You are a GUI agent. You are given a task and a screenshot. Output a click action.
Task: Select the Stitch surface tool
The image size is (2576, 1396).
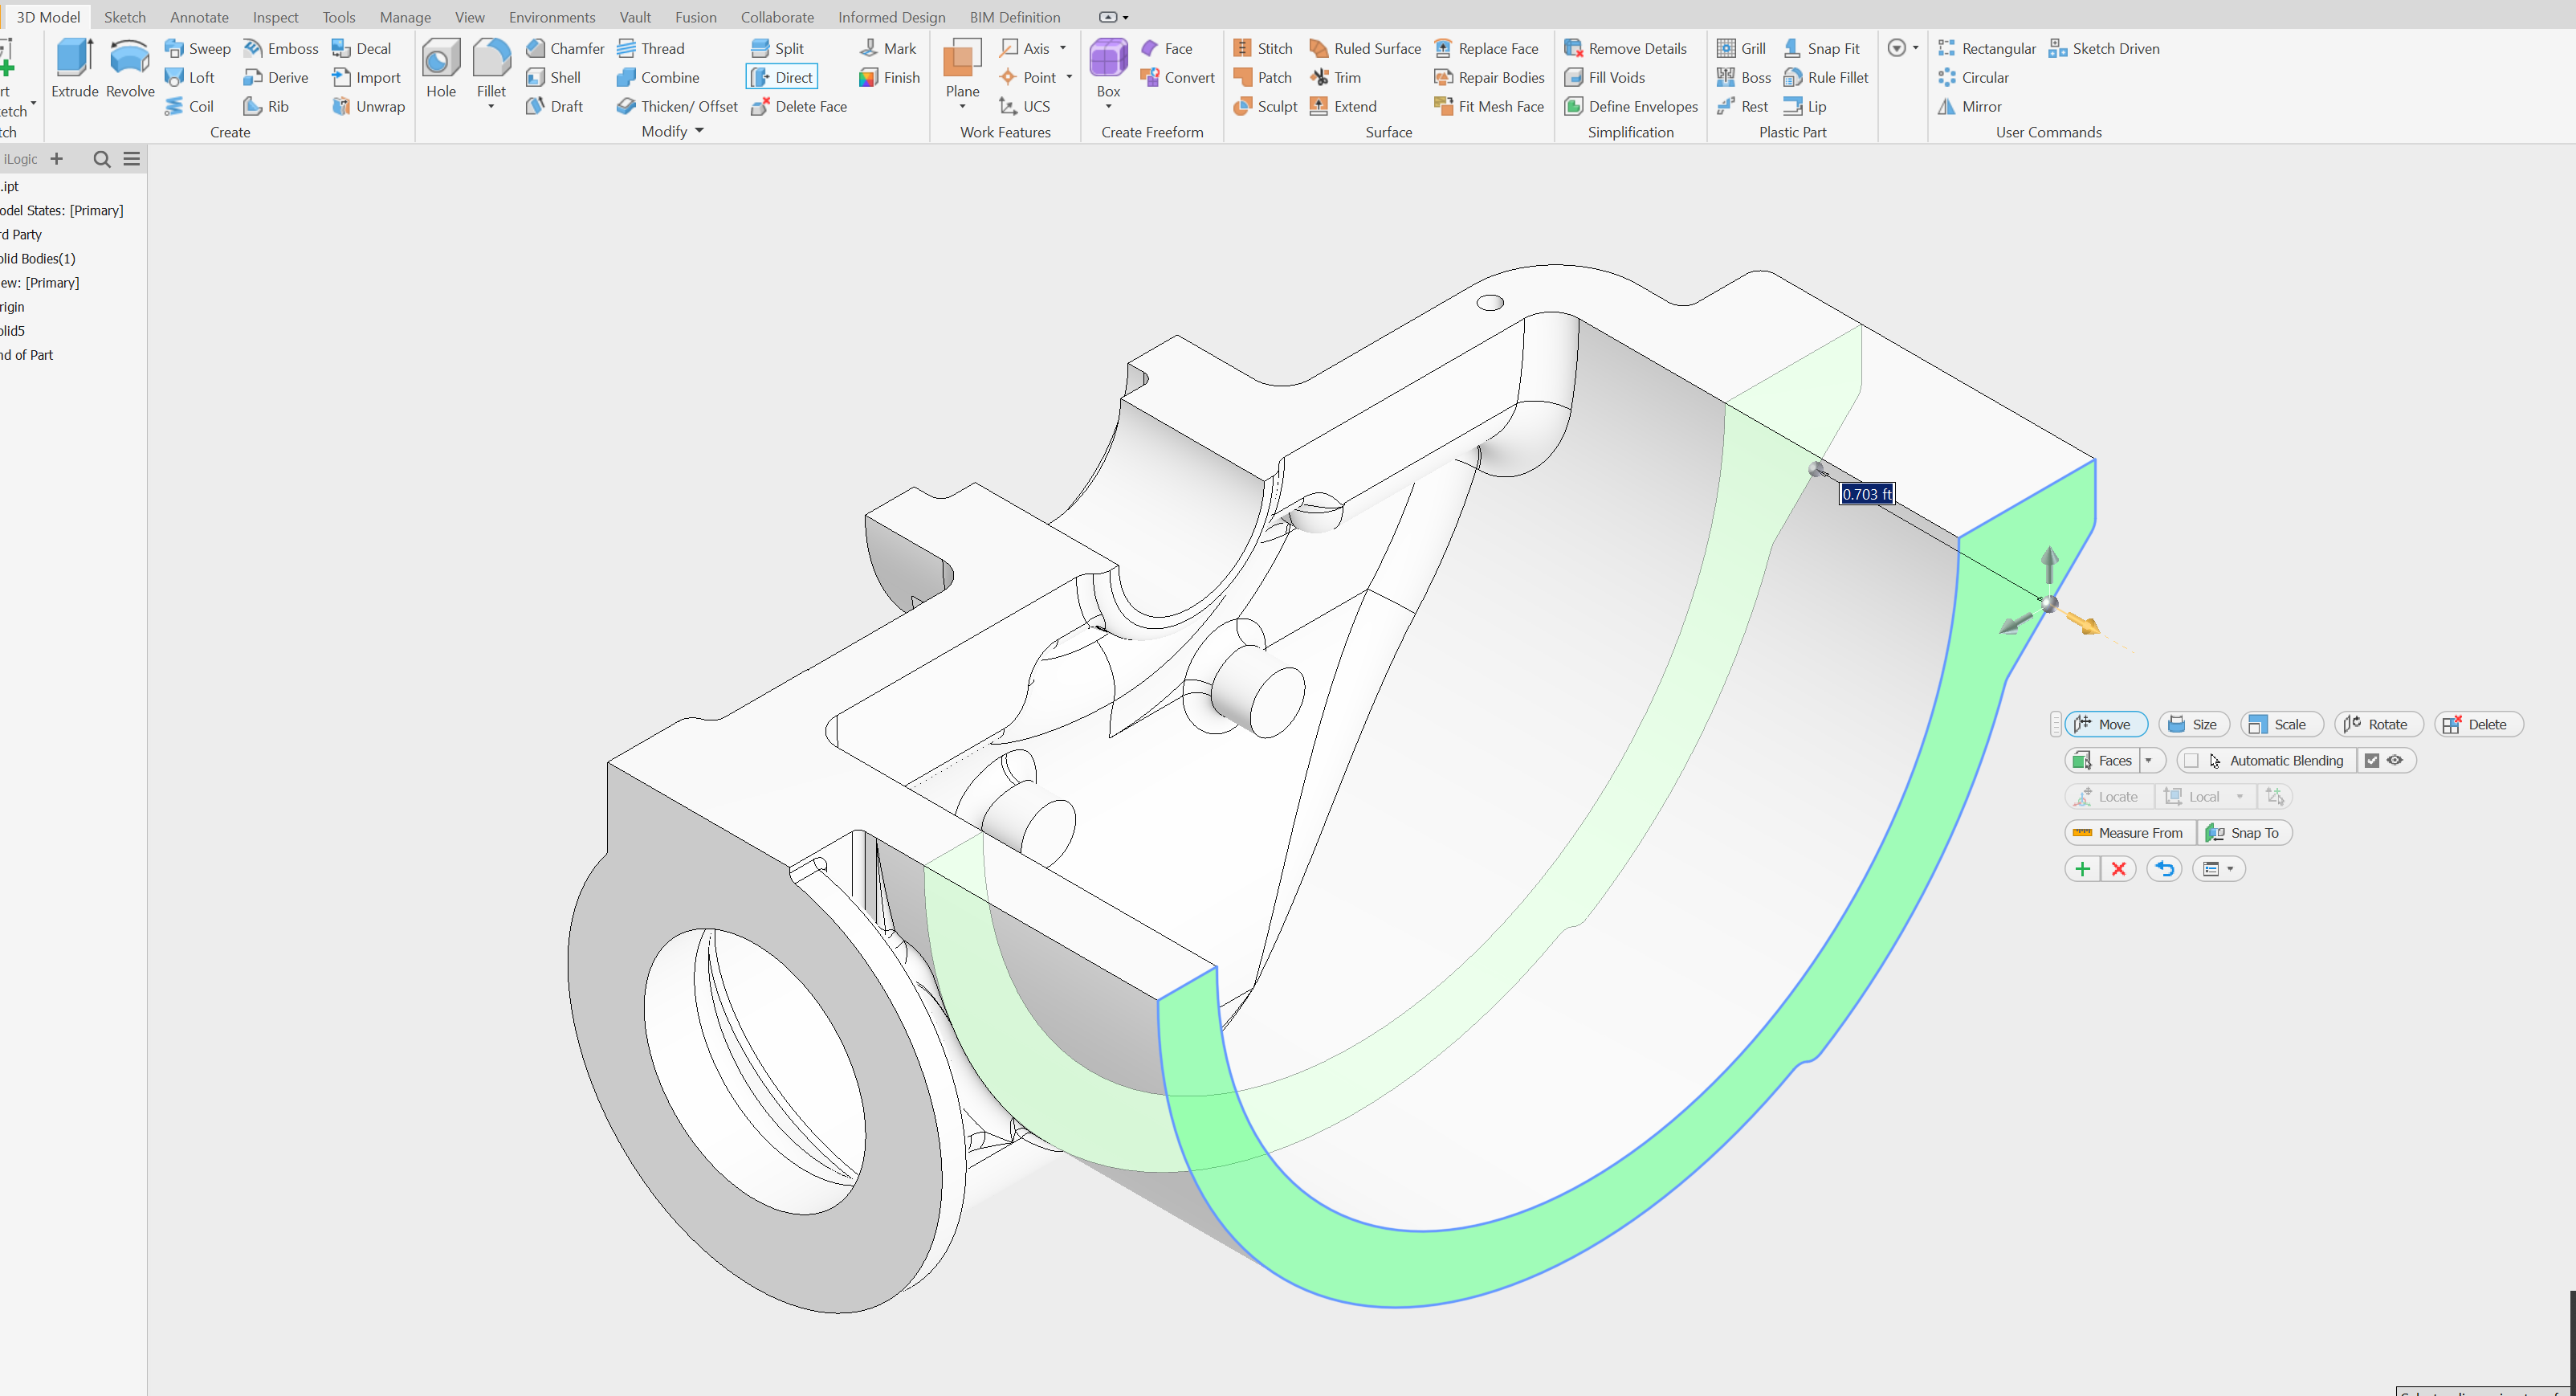pos(1263,47)
